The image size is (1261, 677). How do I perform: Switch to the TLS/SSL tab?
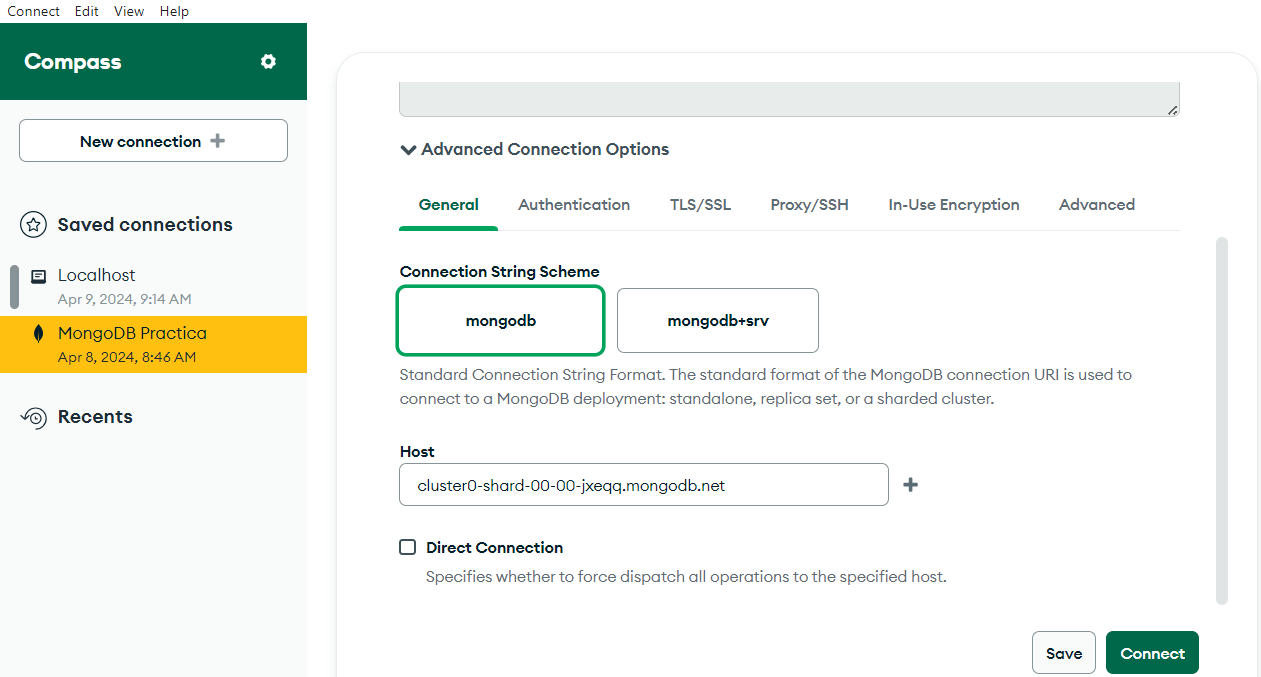click(700, 205)
